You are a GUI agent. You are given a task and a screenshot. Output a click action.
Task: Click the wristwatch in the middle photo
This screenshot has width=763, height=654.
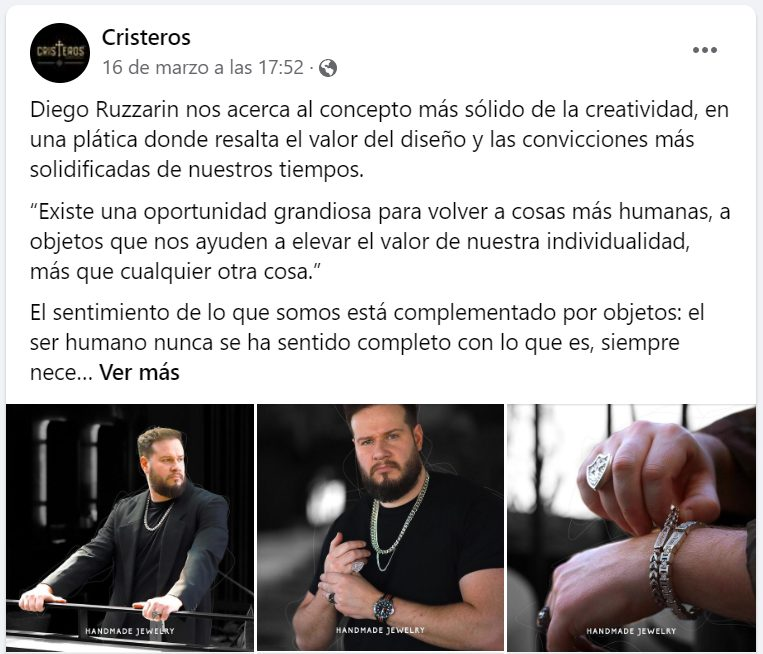(384, 608)
